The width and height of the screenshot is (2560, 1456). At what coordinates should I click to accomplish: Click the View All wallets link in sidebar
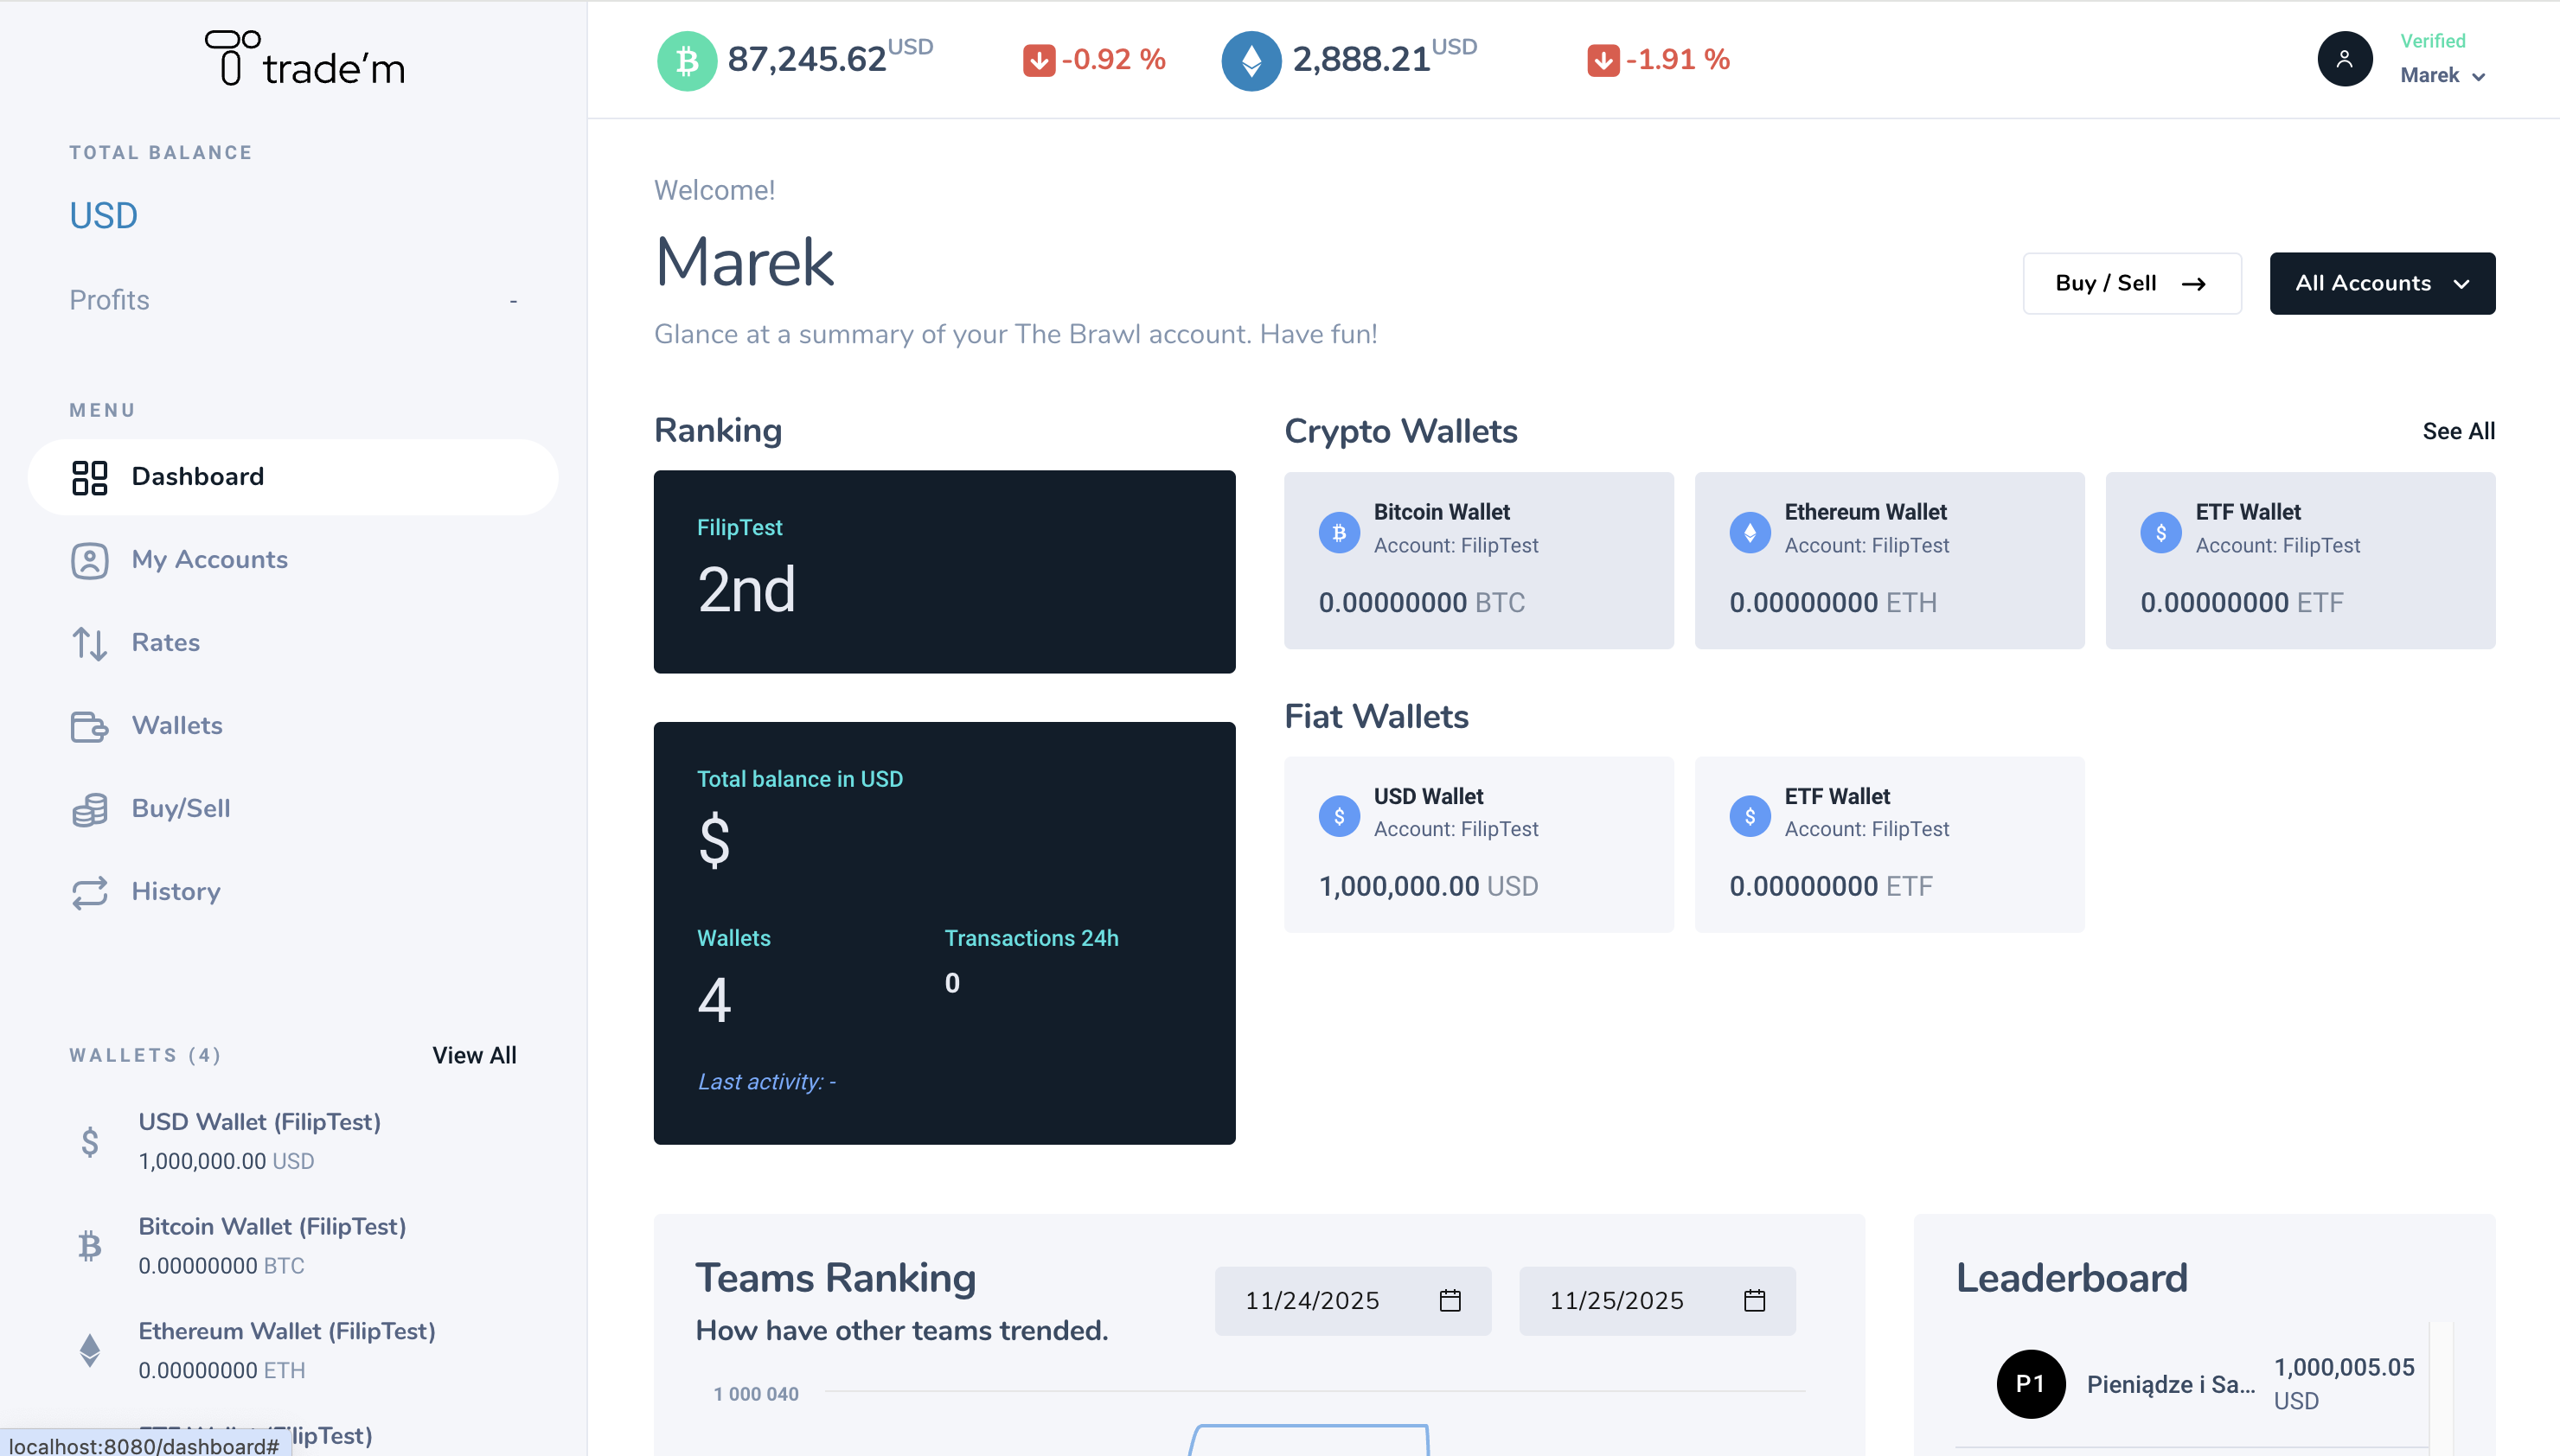click(x=474, y=1055)
